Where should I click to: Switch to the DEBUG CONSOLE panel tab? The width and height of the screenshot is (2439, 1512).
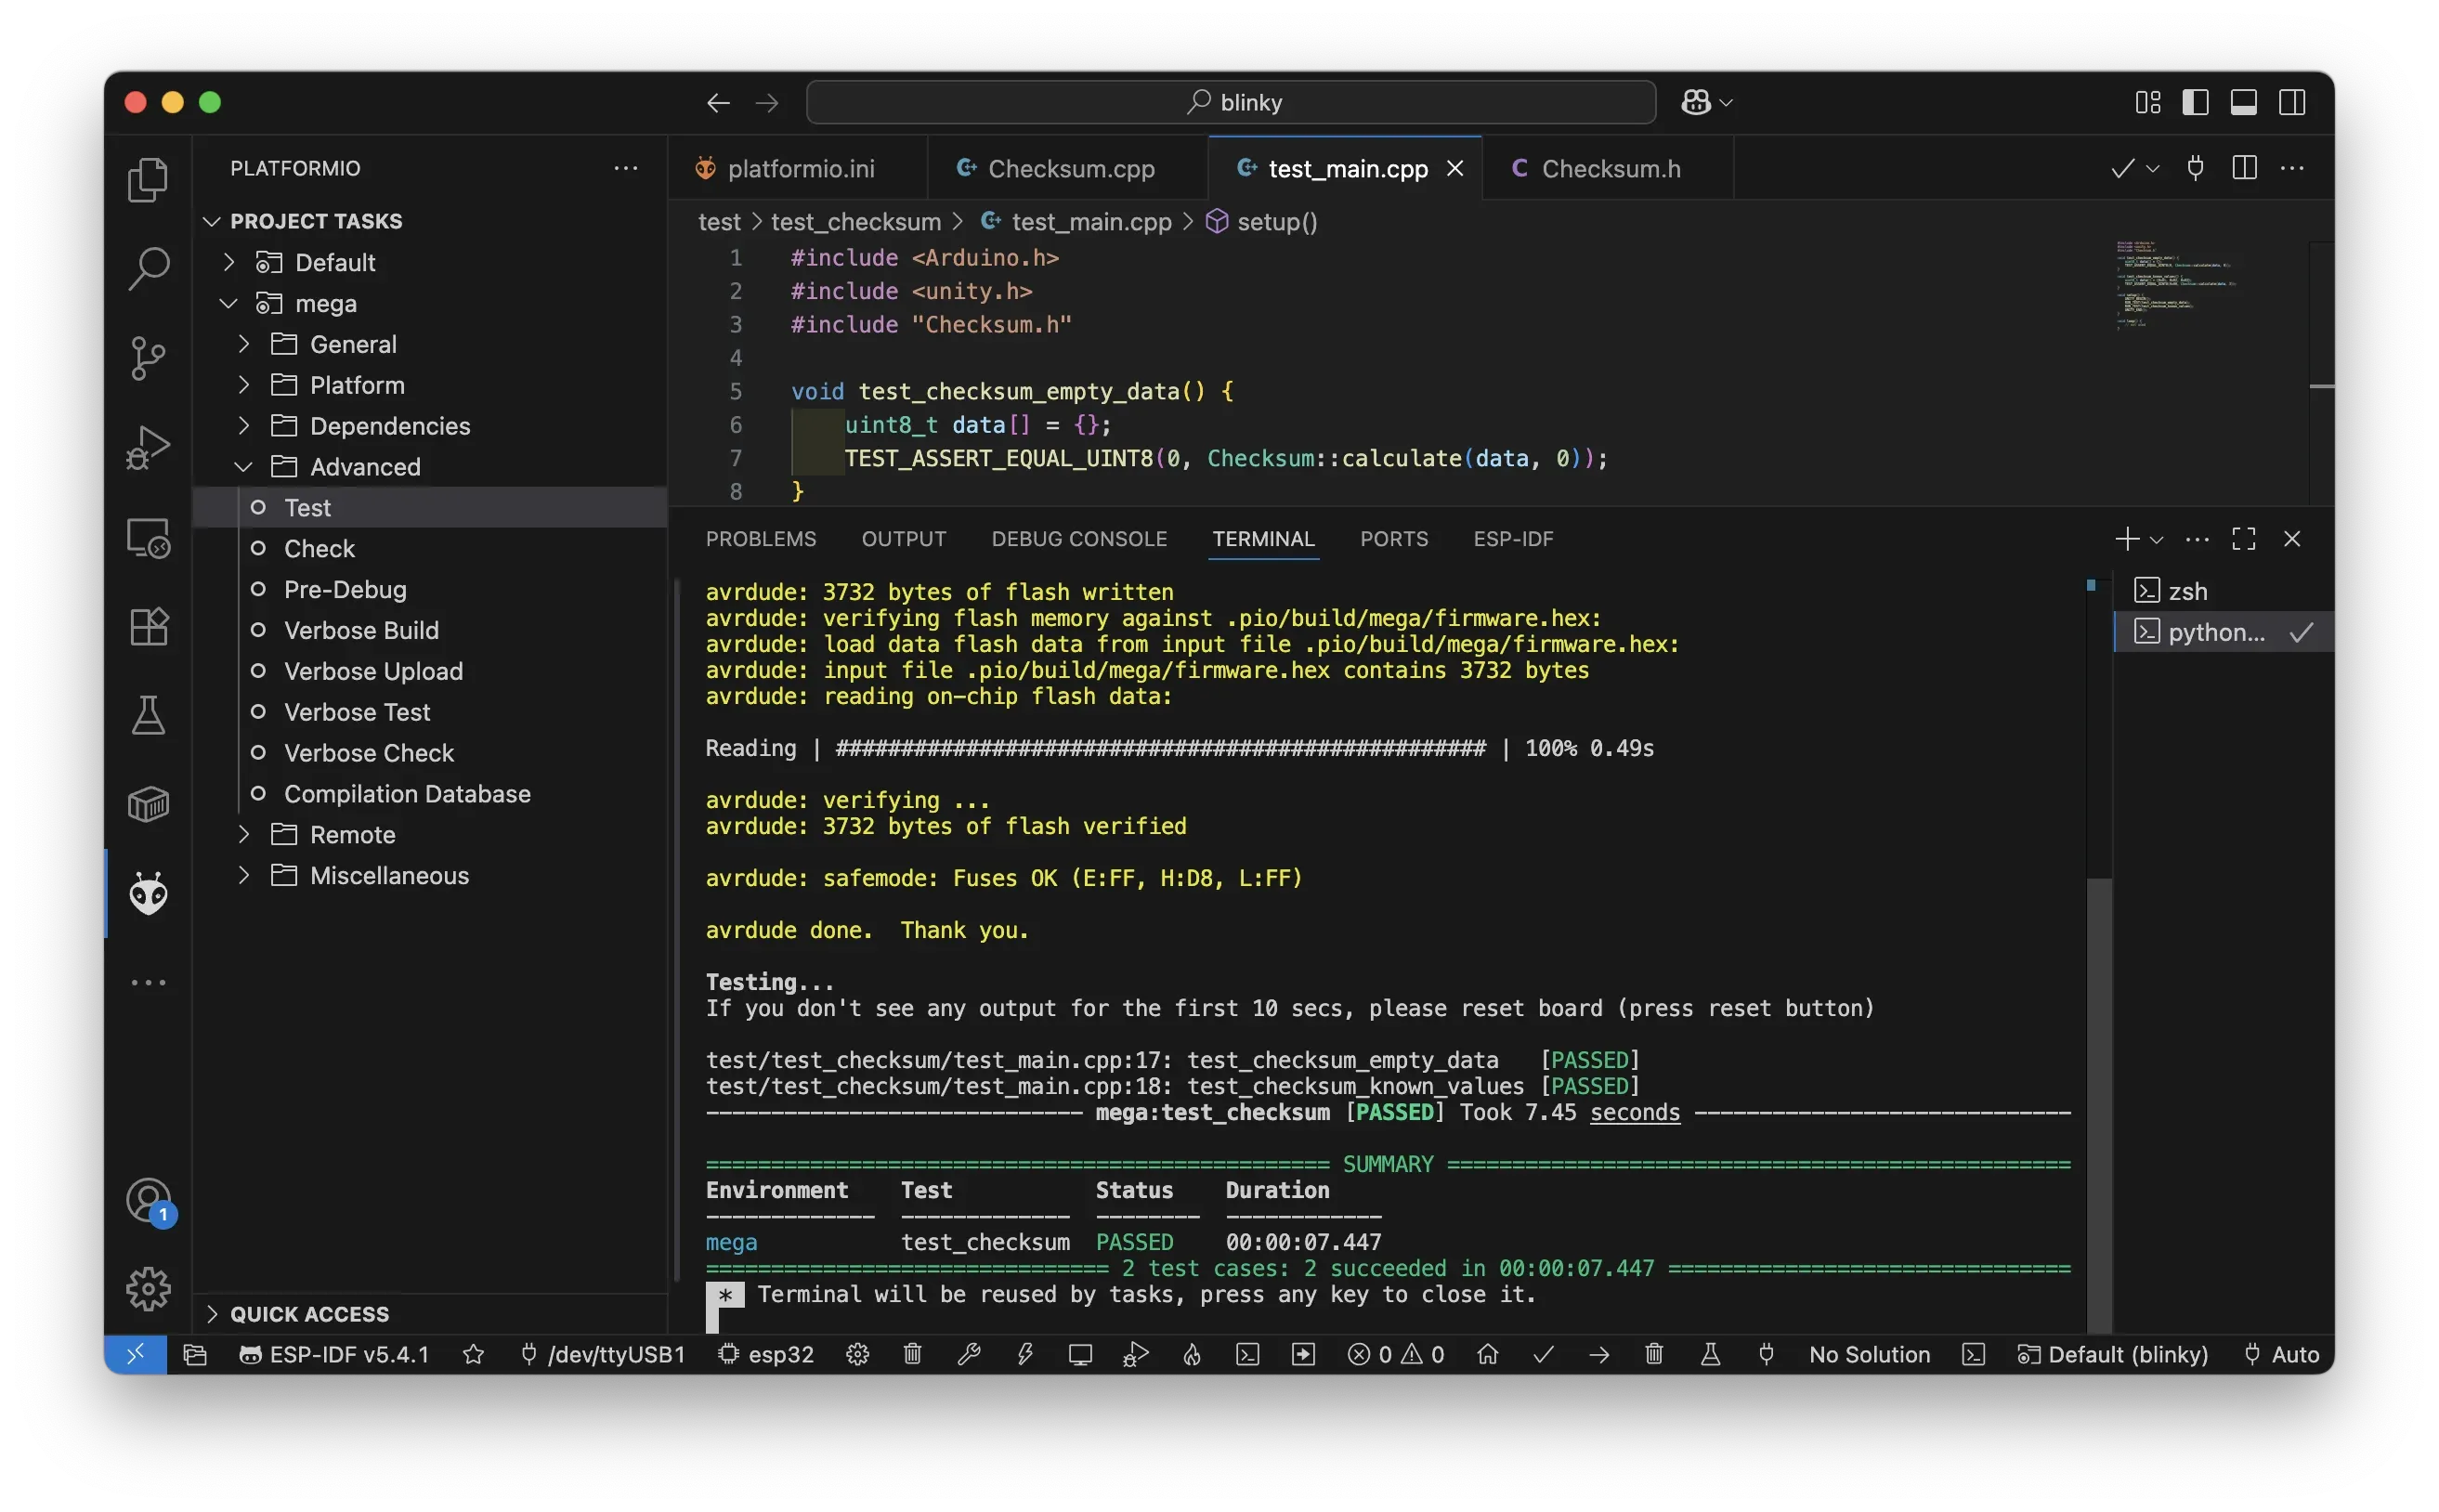(1078, 539)
